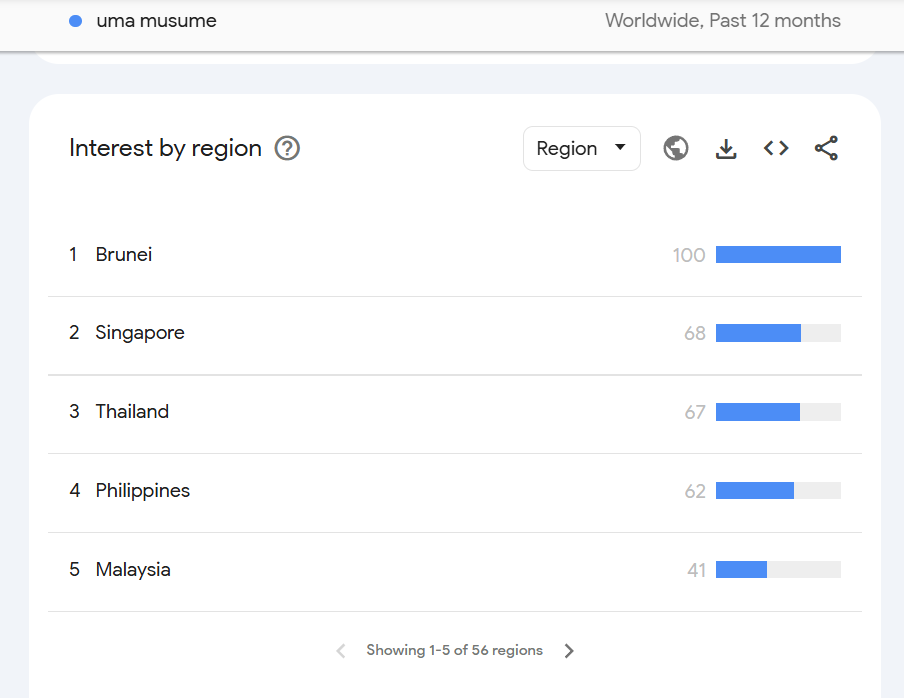Screen dimensions: 904x698
Task: Share the Interest by region card
Action: tap(826, 148)
